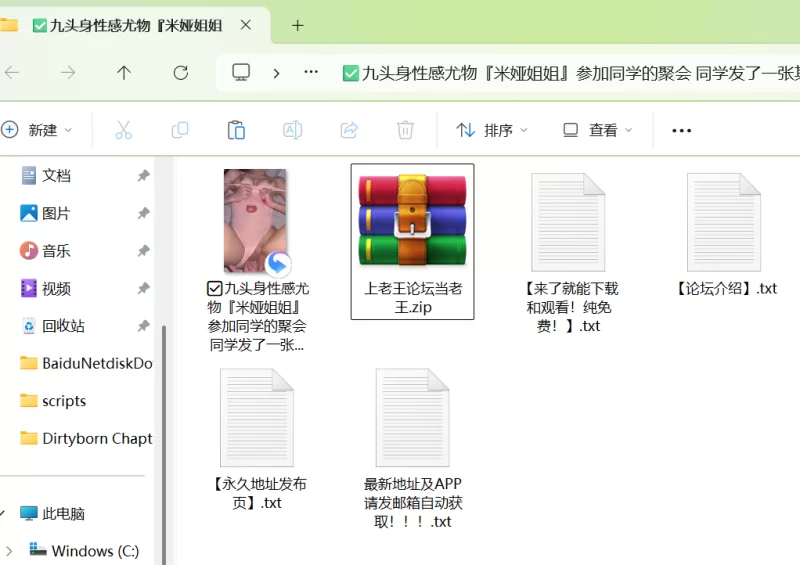Open the 新建 (New) dropdown
Viewport: 800px width, 565px height.
click(x=38, y=130)
